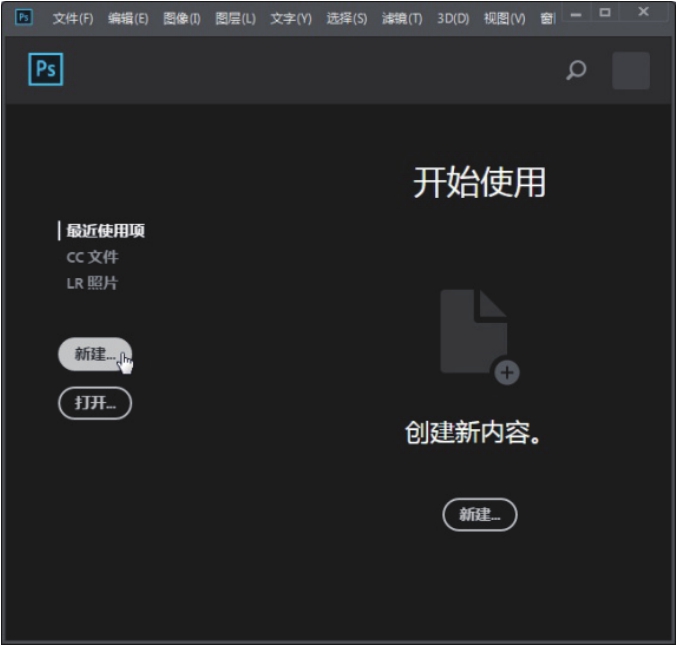Select the 最近使用项 list in sidebar
This screenshot has height=645, width=676.
(106, 231)
